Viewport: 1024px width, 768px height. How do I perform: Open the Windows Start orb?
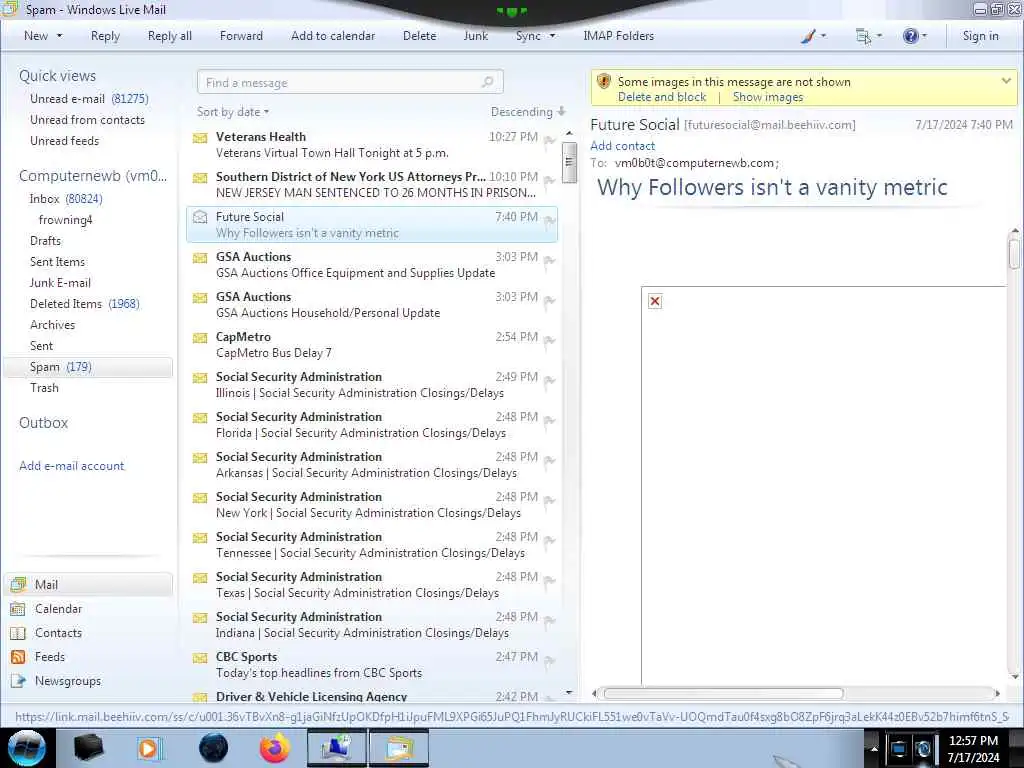tap(27, 748)
